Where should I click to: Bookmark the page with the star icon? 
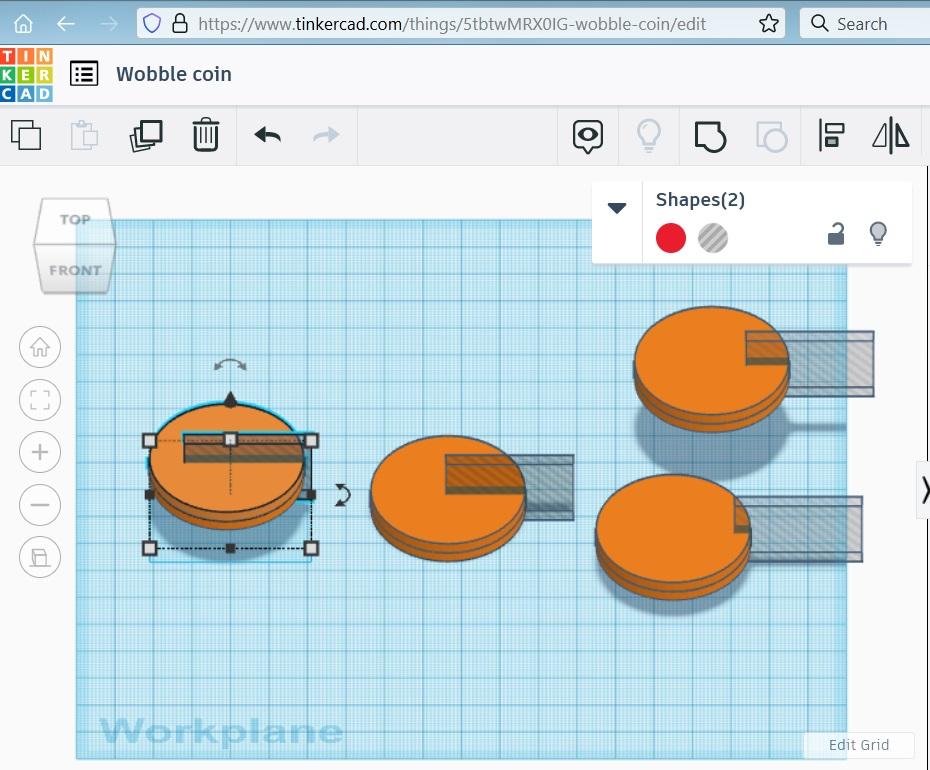pos(769,24)
